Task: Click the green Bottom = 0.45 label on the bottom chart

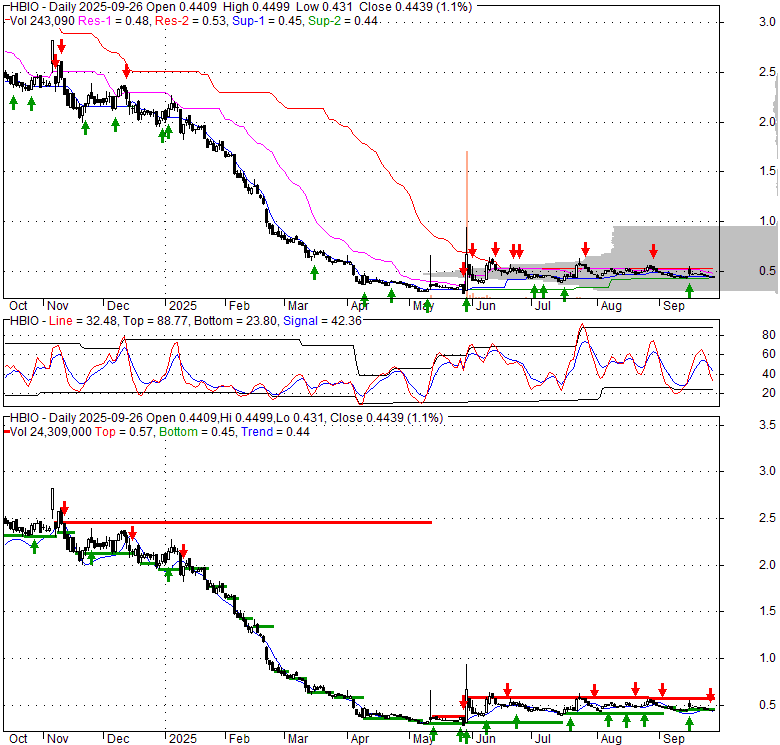Action: [x=197, y=432]
